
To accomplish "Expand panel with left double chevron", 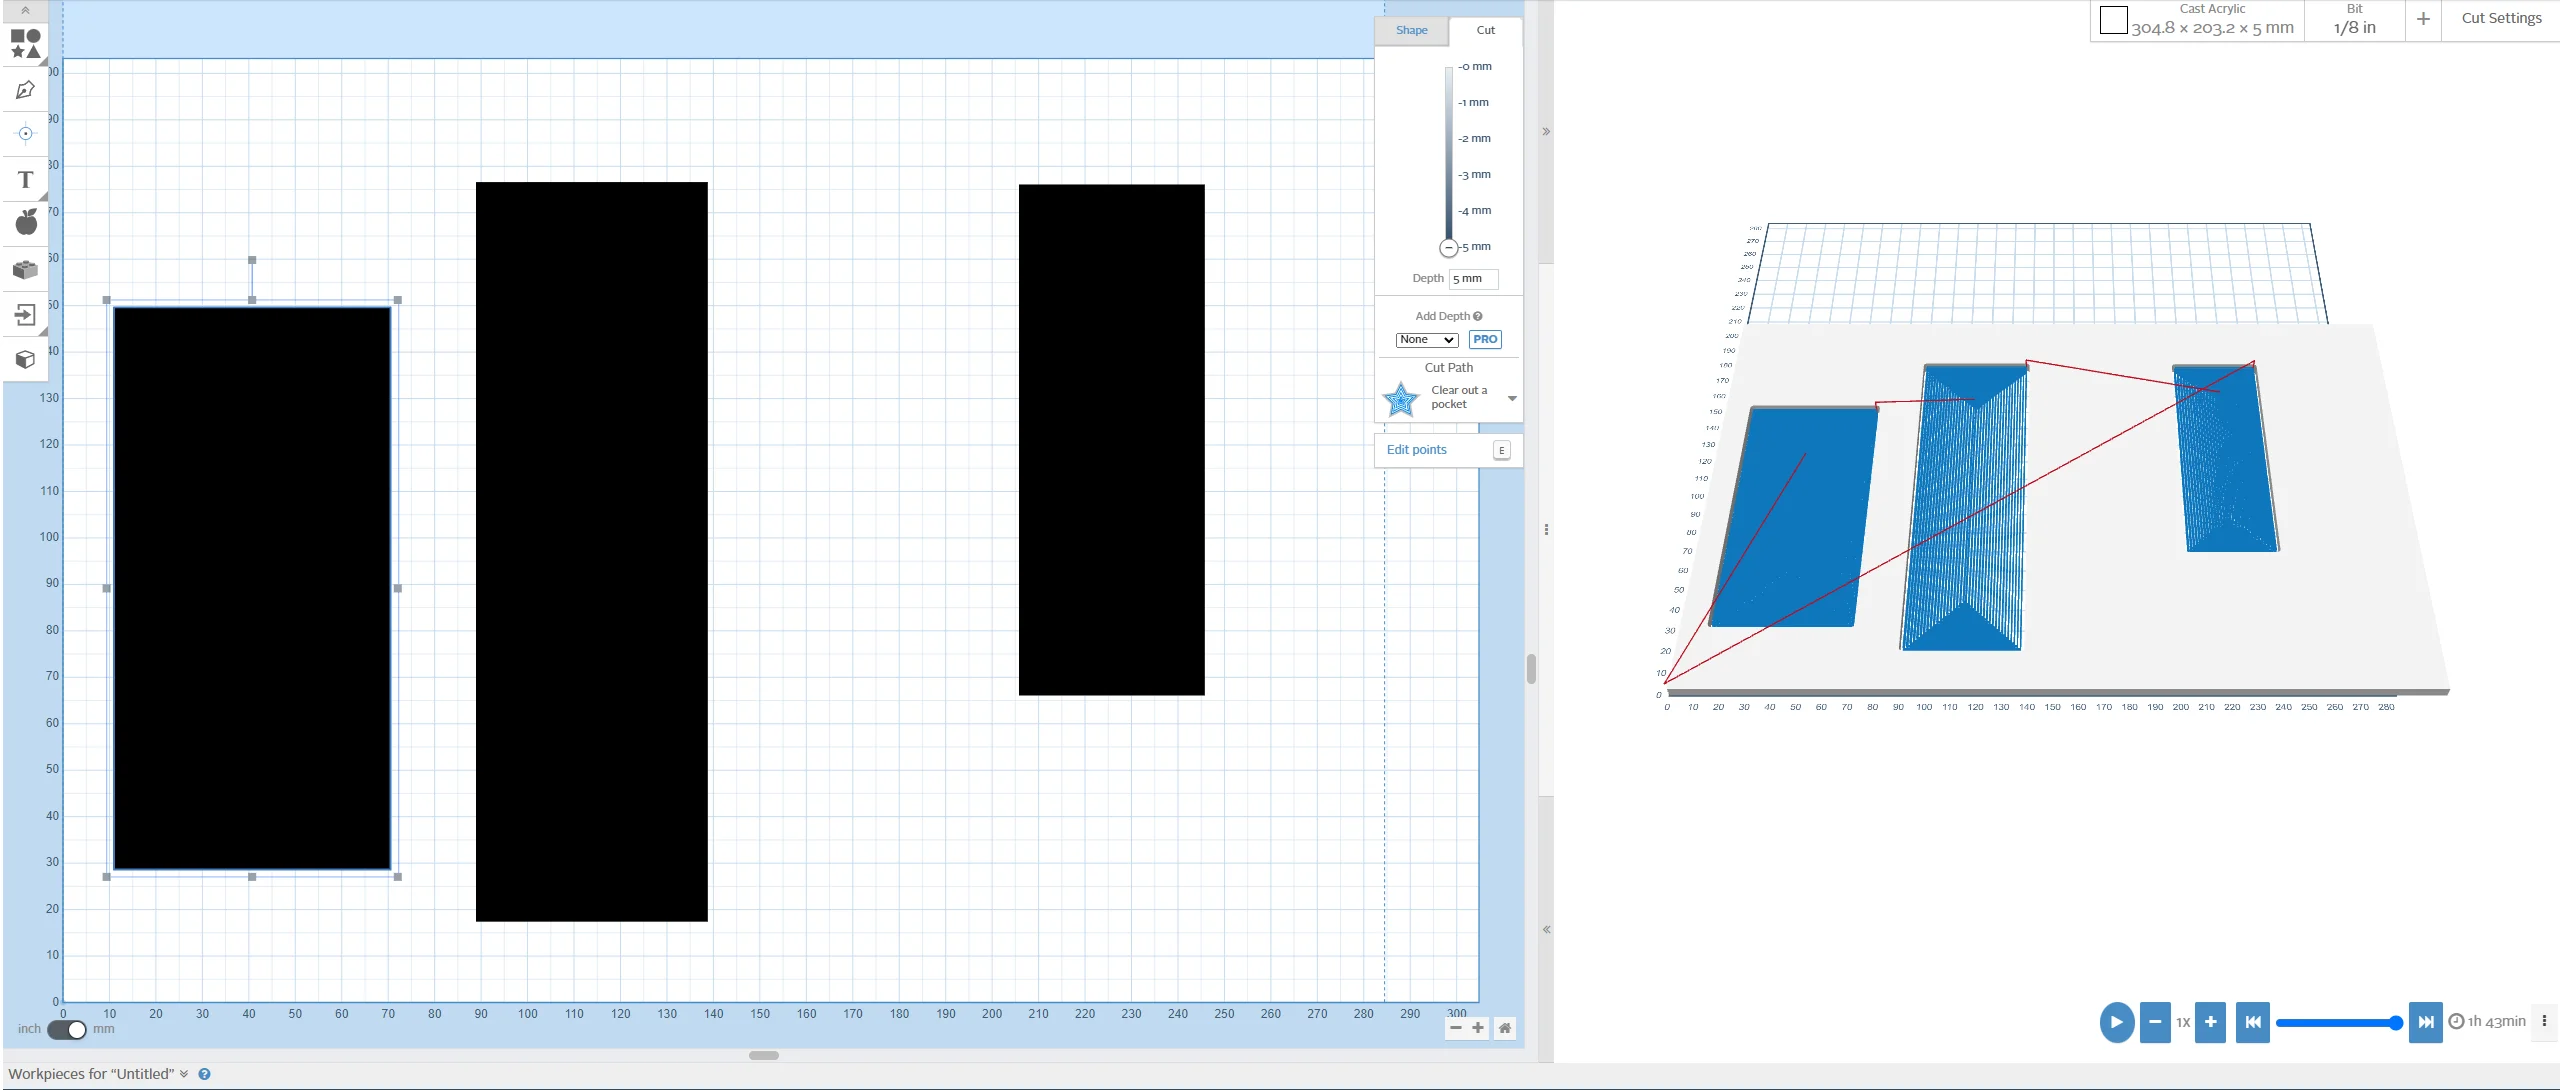I will [x=1546, y=930].
